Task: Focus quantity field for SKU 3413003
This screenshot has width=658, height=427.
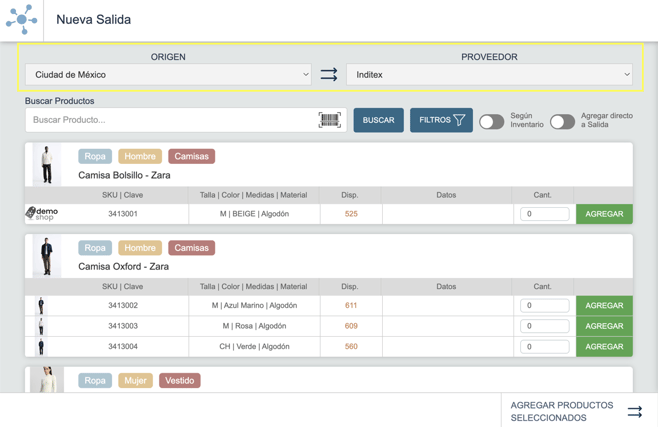Action: tap(545, 326)
